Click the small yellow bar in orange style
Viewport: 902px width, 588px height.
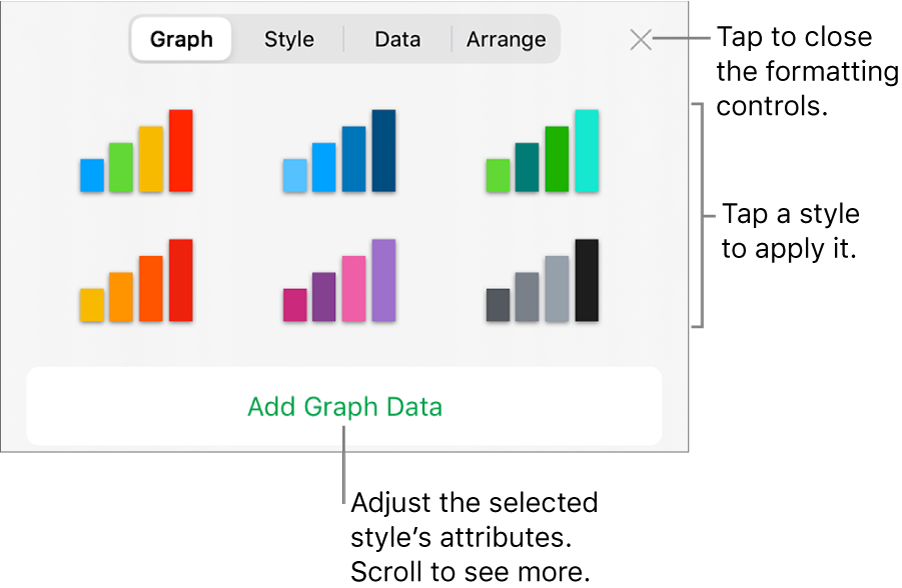tap(91, 305)
